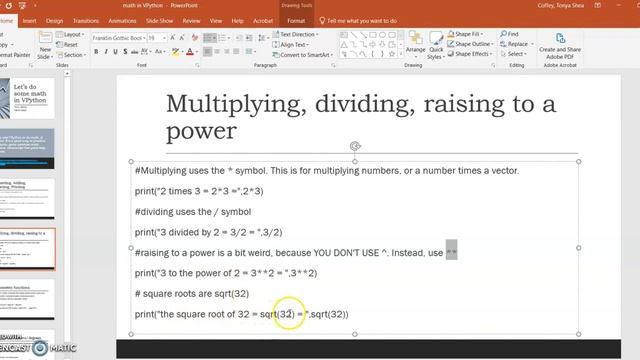Open the Columns dropdown
The height and width of the screenshot is (360, 640).
click(250, 51)
